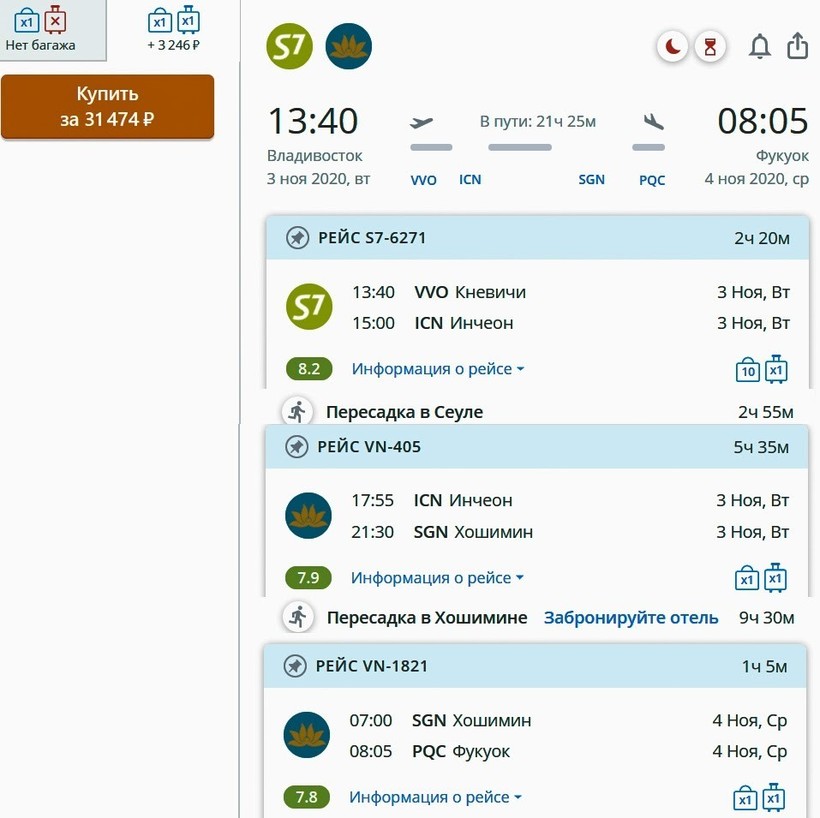The width and height of the screenshot is (820, 818).
Task: Open the 'Забронируйте отель' link
Action: point(631,617)
